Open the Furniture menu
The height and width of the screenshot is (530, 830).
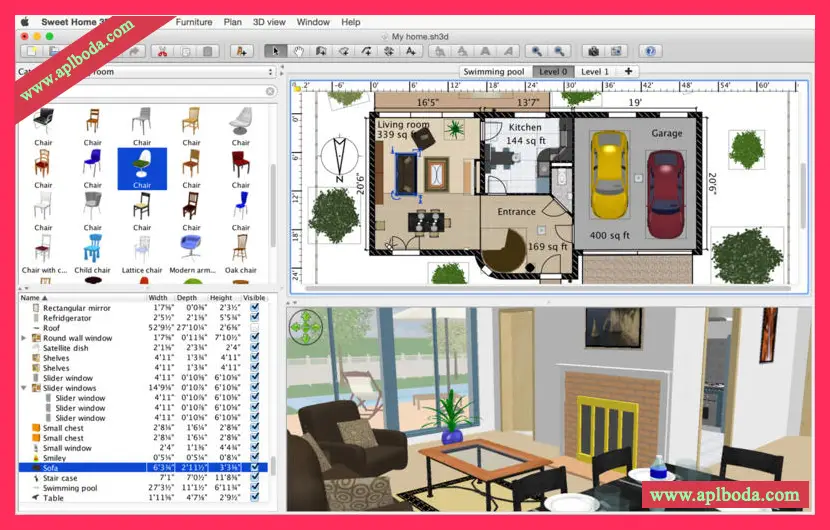(x=194, y=21)
